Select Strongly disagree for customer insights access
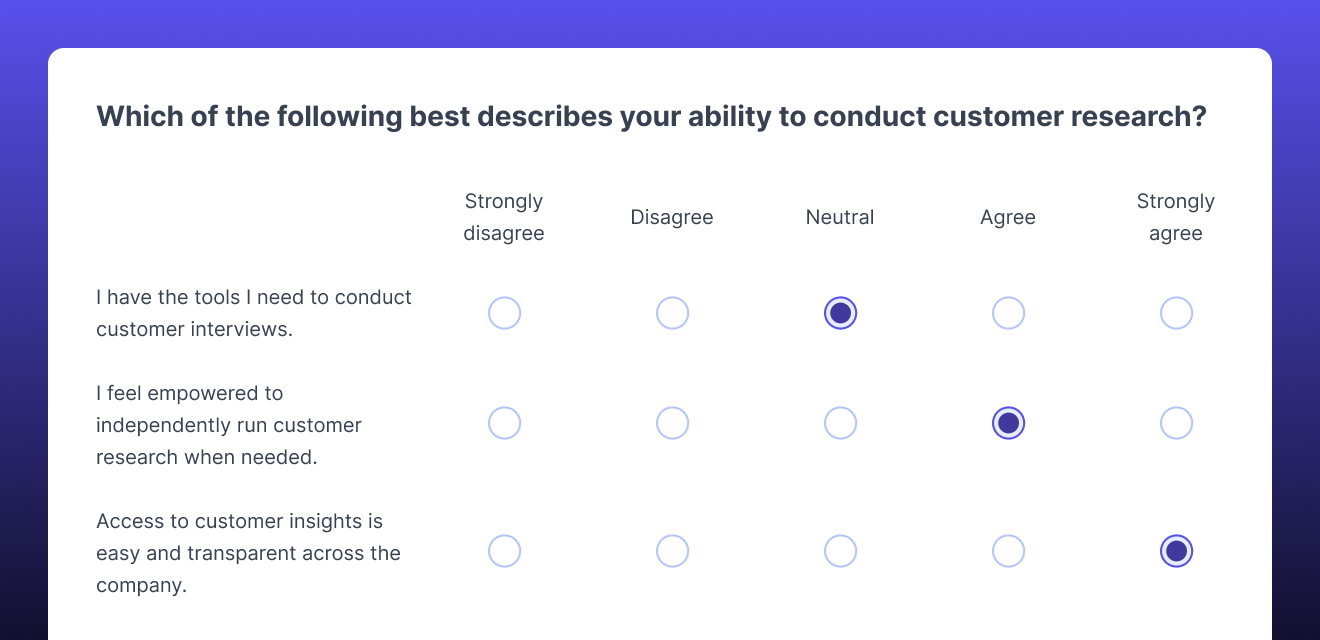The image size is (1320, 640). [504, 551]
